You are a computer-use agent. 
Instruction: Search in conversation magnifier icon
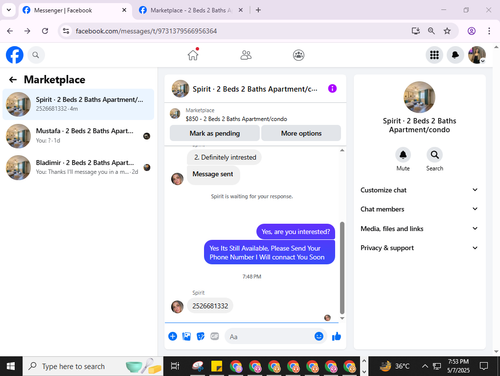coord(434,155)
